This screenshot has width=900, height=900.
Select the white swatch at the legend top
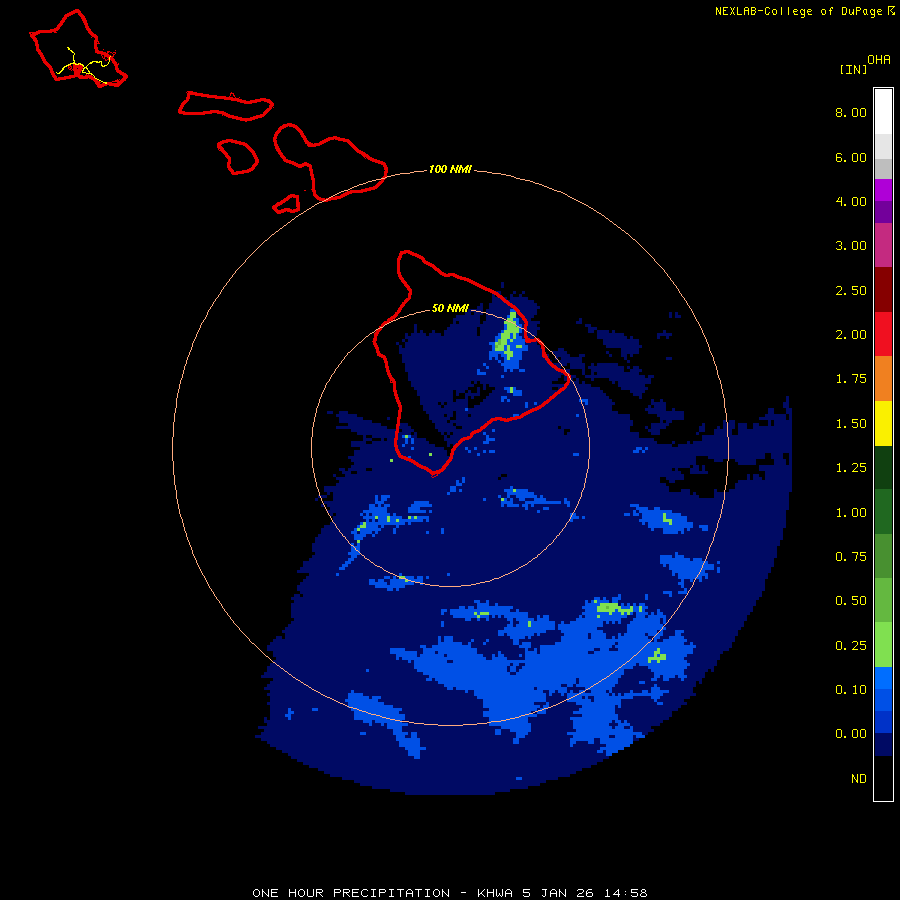coord(883,112)
